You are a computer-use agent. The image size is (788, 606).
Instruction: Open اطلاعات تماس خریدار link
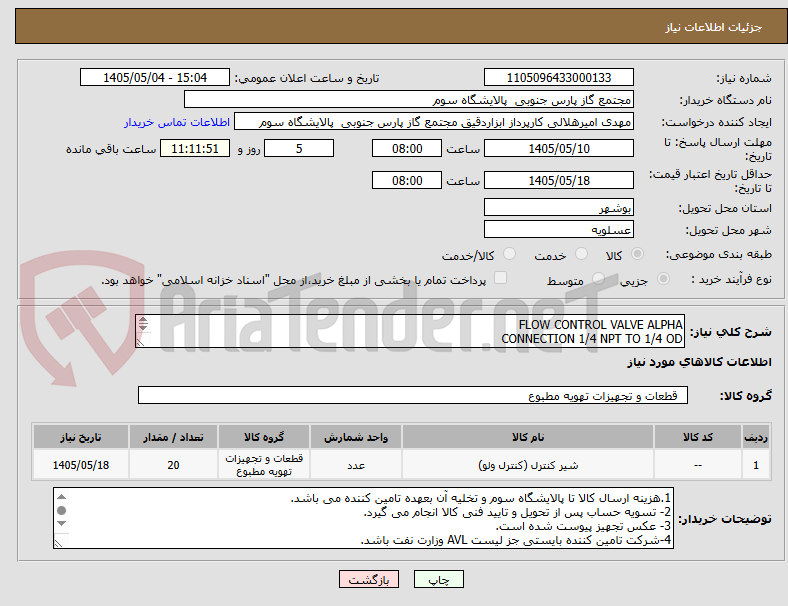(177, 122)
